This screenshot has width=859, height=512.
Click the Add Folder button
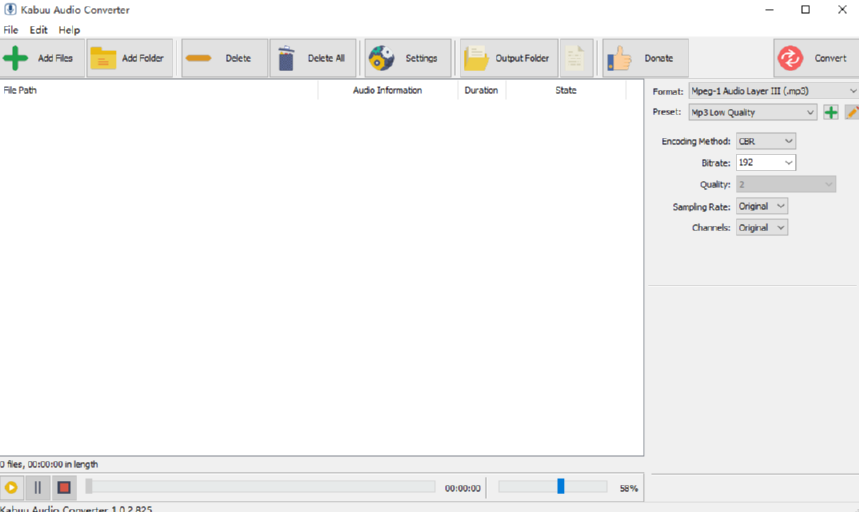pyautogui.click(x=130, y=58)
